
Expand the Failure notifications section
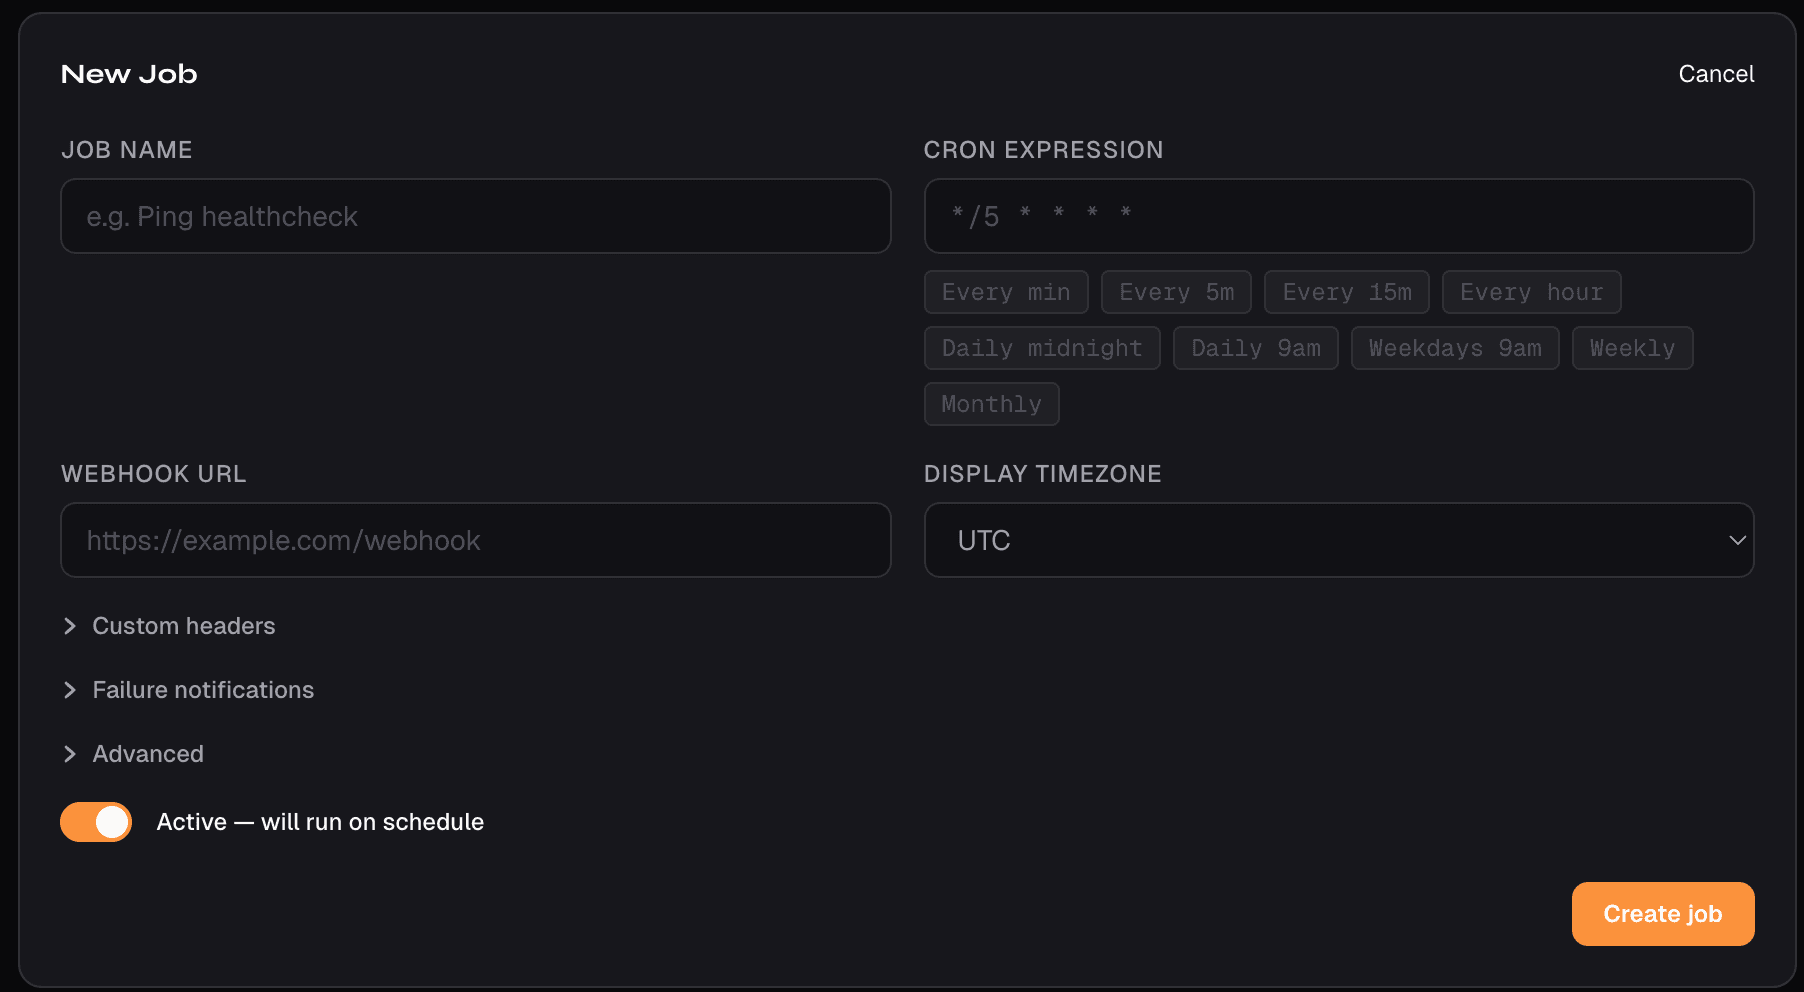(x=203, y=690)
